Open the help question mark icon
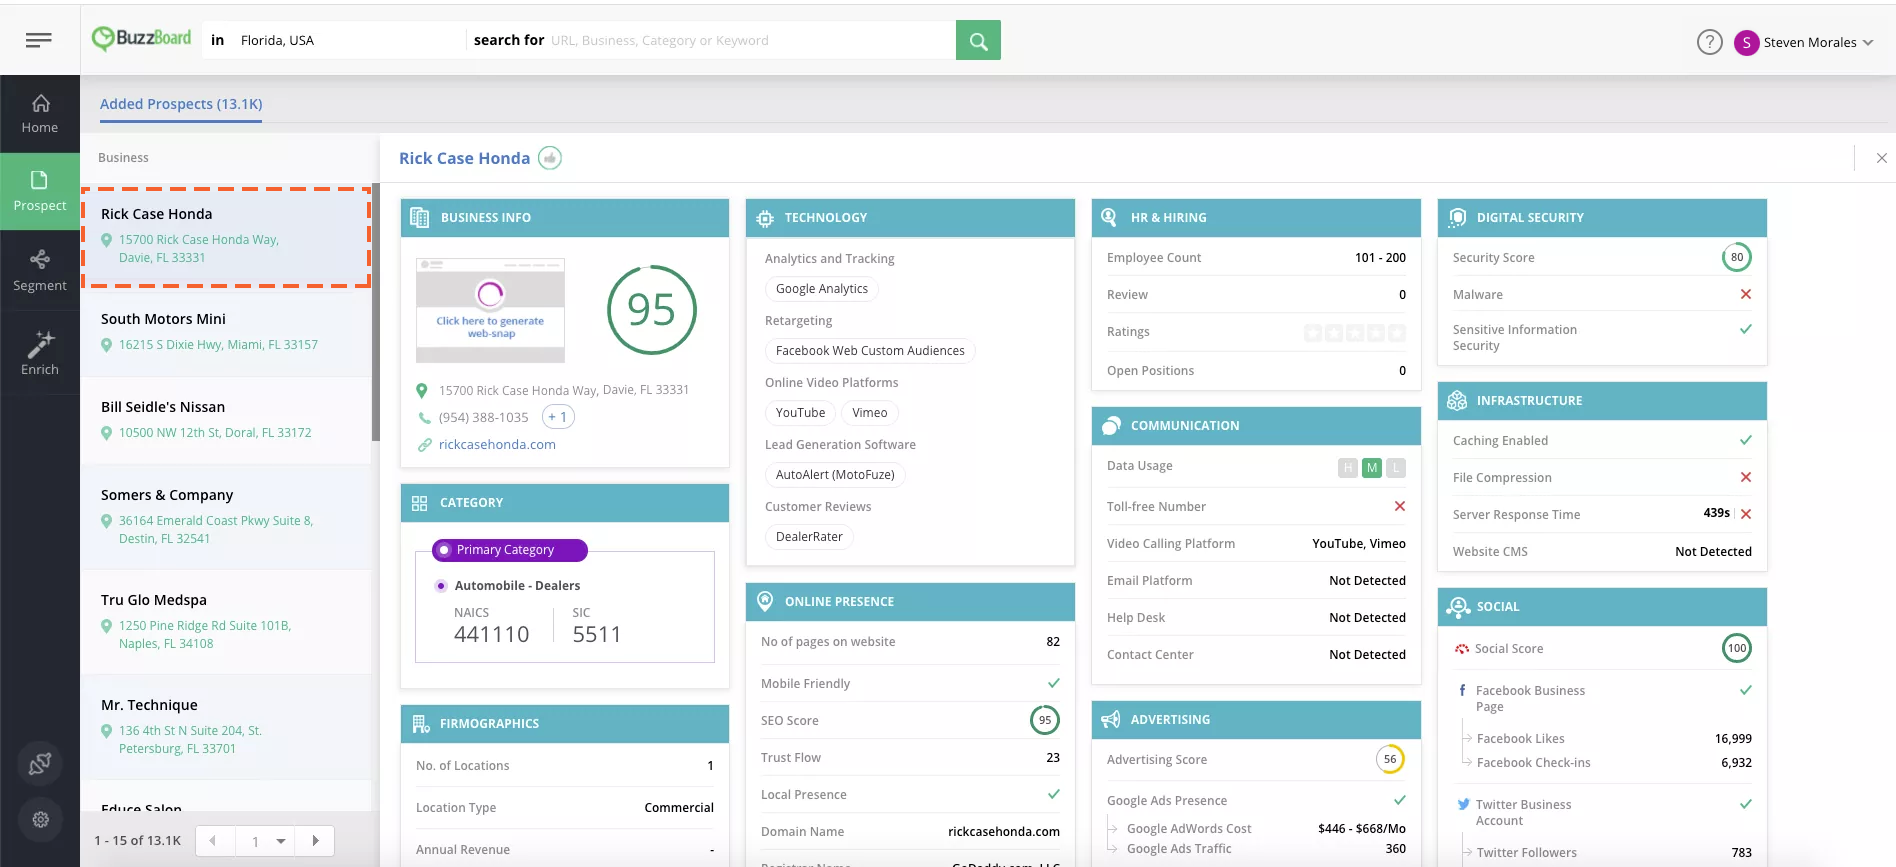 point(1710,42)
